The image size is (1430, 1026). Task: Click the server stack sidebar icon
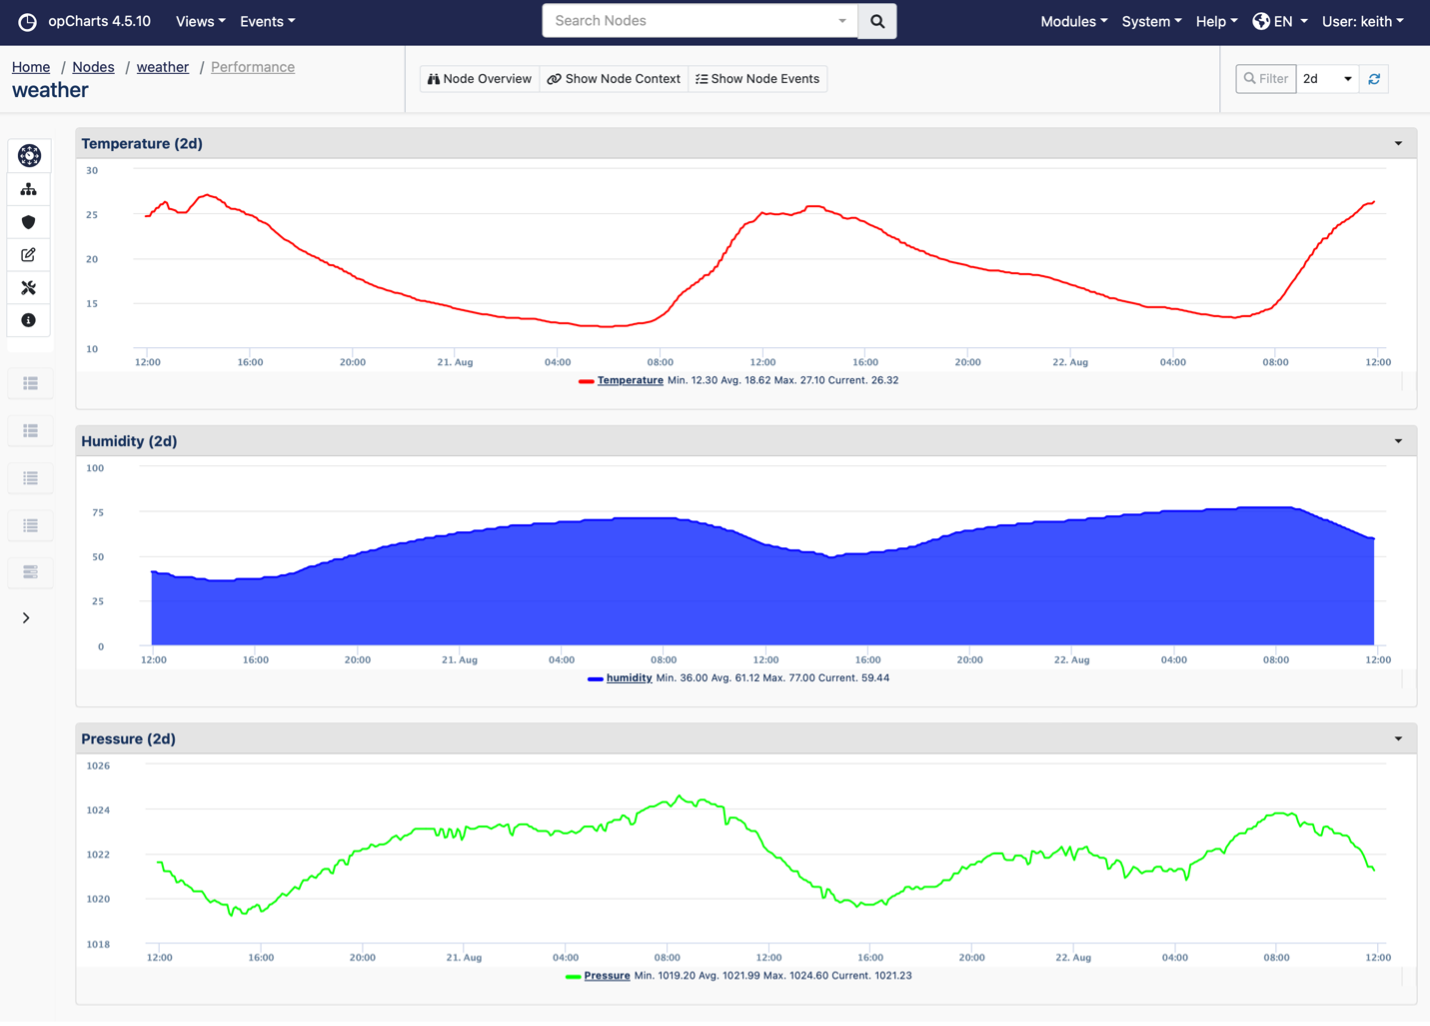[x=31, y=572]
